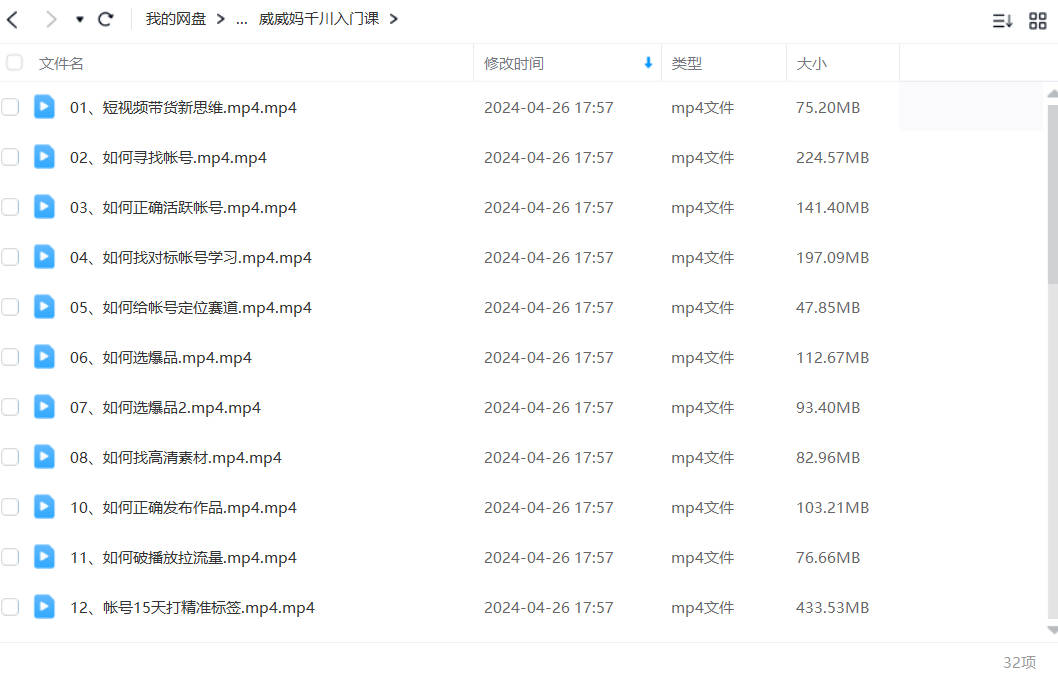Select file 05、如何给帐号定位赛道.mp4.mp4
Viewport: 1058px width, 678px height.
pyautogui.click(x=191, y=307)
